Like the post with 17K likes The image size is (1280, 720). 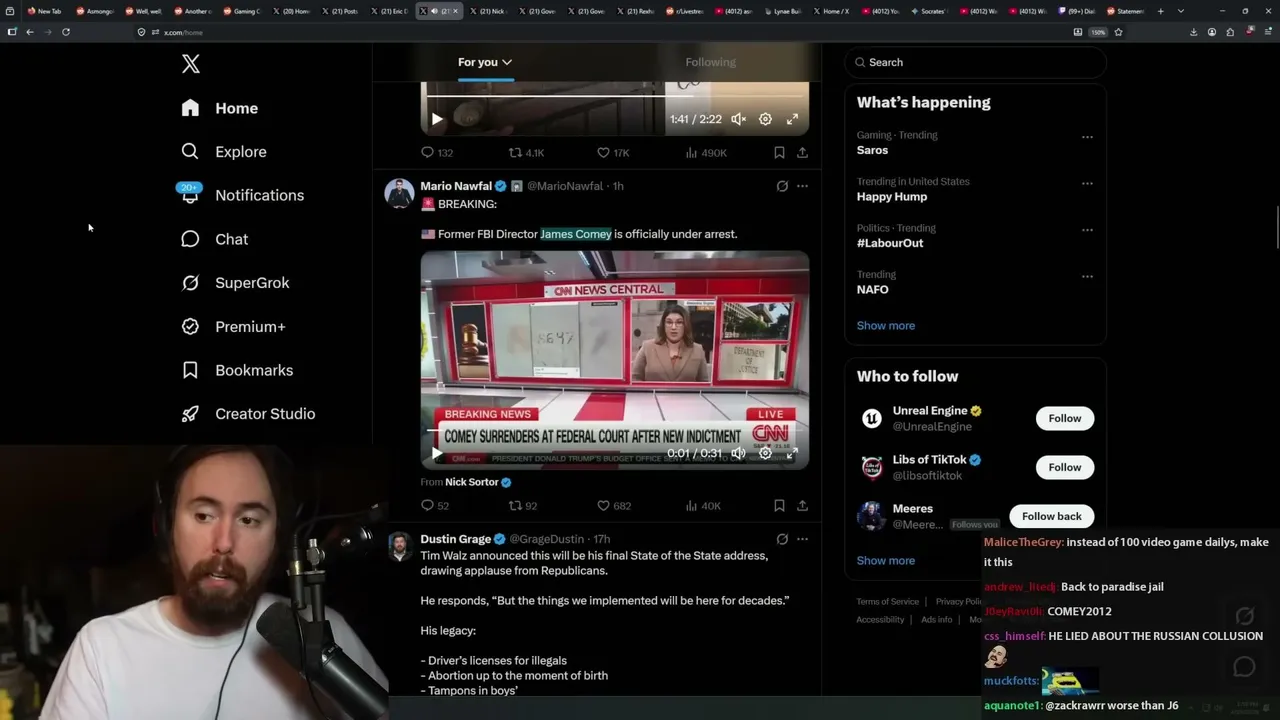click(603, 153)
